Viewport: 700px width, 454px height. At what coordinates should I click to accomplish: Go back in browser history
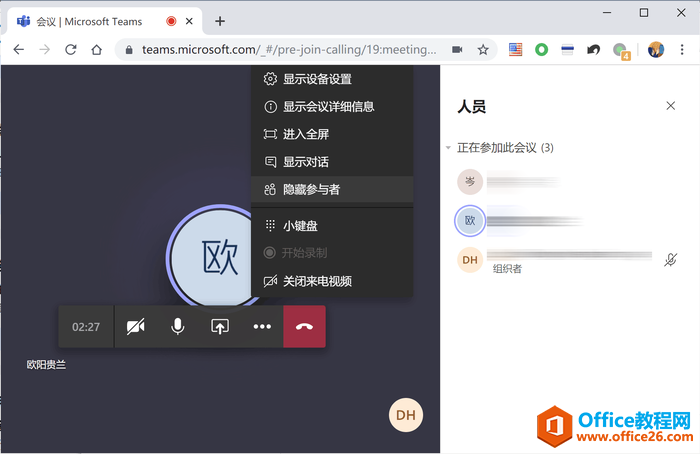[19, 50]
